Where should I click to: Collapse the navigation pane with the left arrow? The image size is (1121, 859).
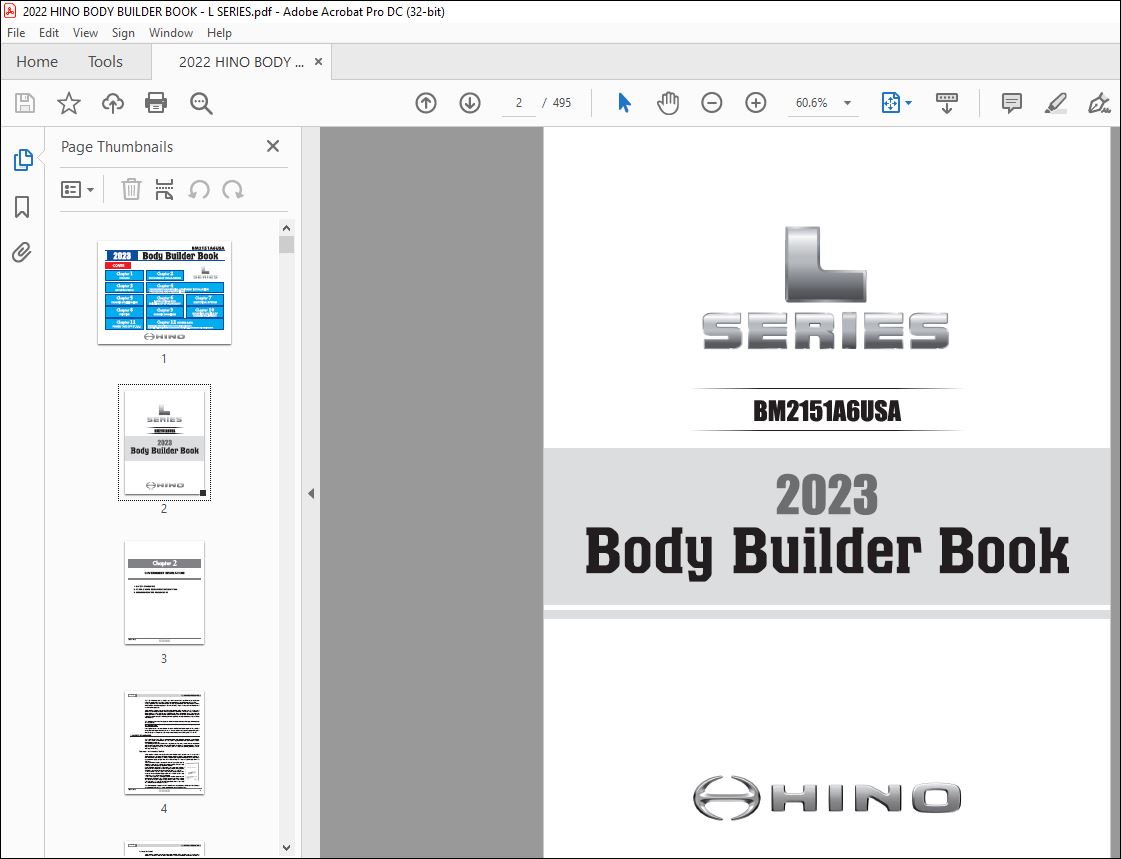pos(311,493)
